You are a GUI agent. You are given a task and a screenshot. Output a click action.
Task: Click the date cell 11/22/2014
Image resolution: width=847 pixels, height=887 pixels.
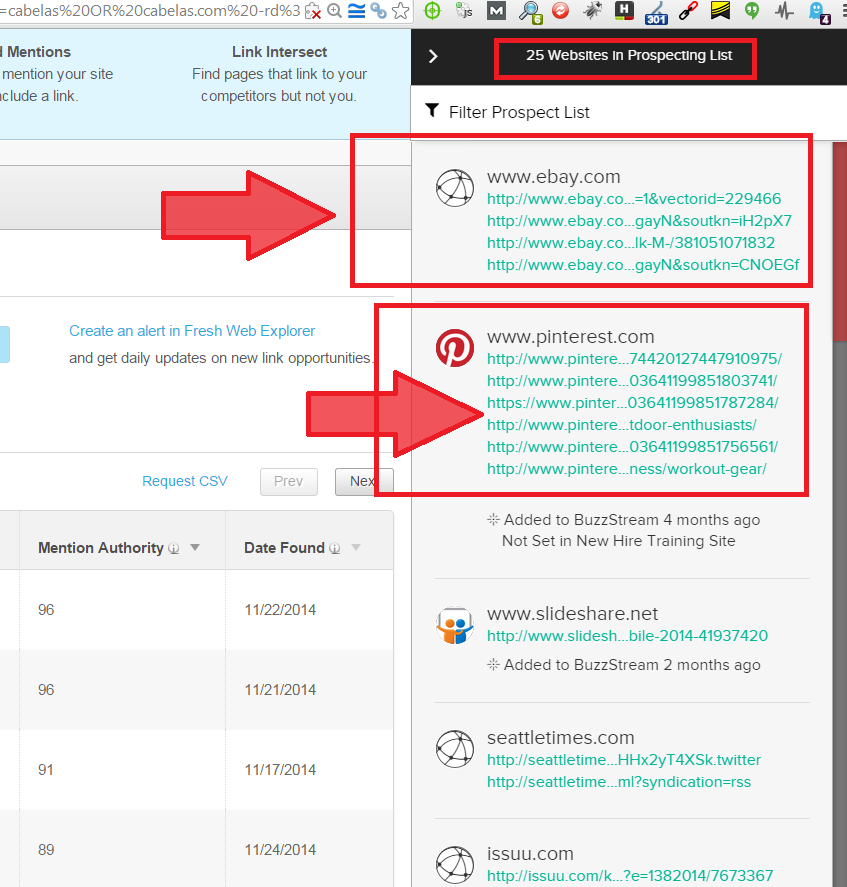(x=280, y=610)
